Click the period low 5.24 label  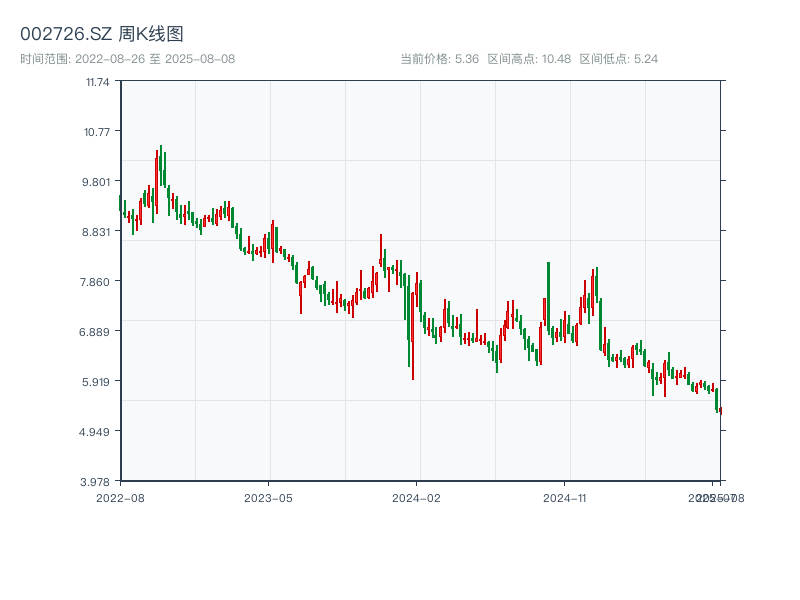click(x=618, y=59)
